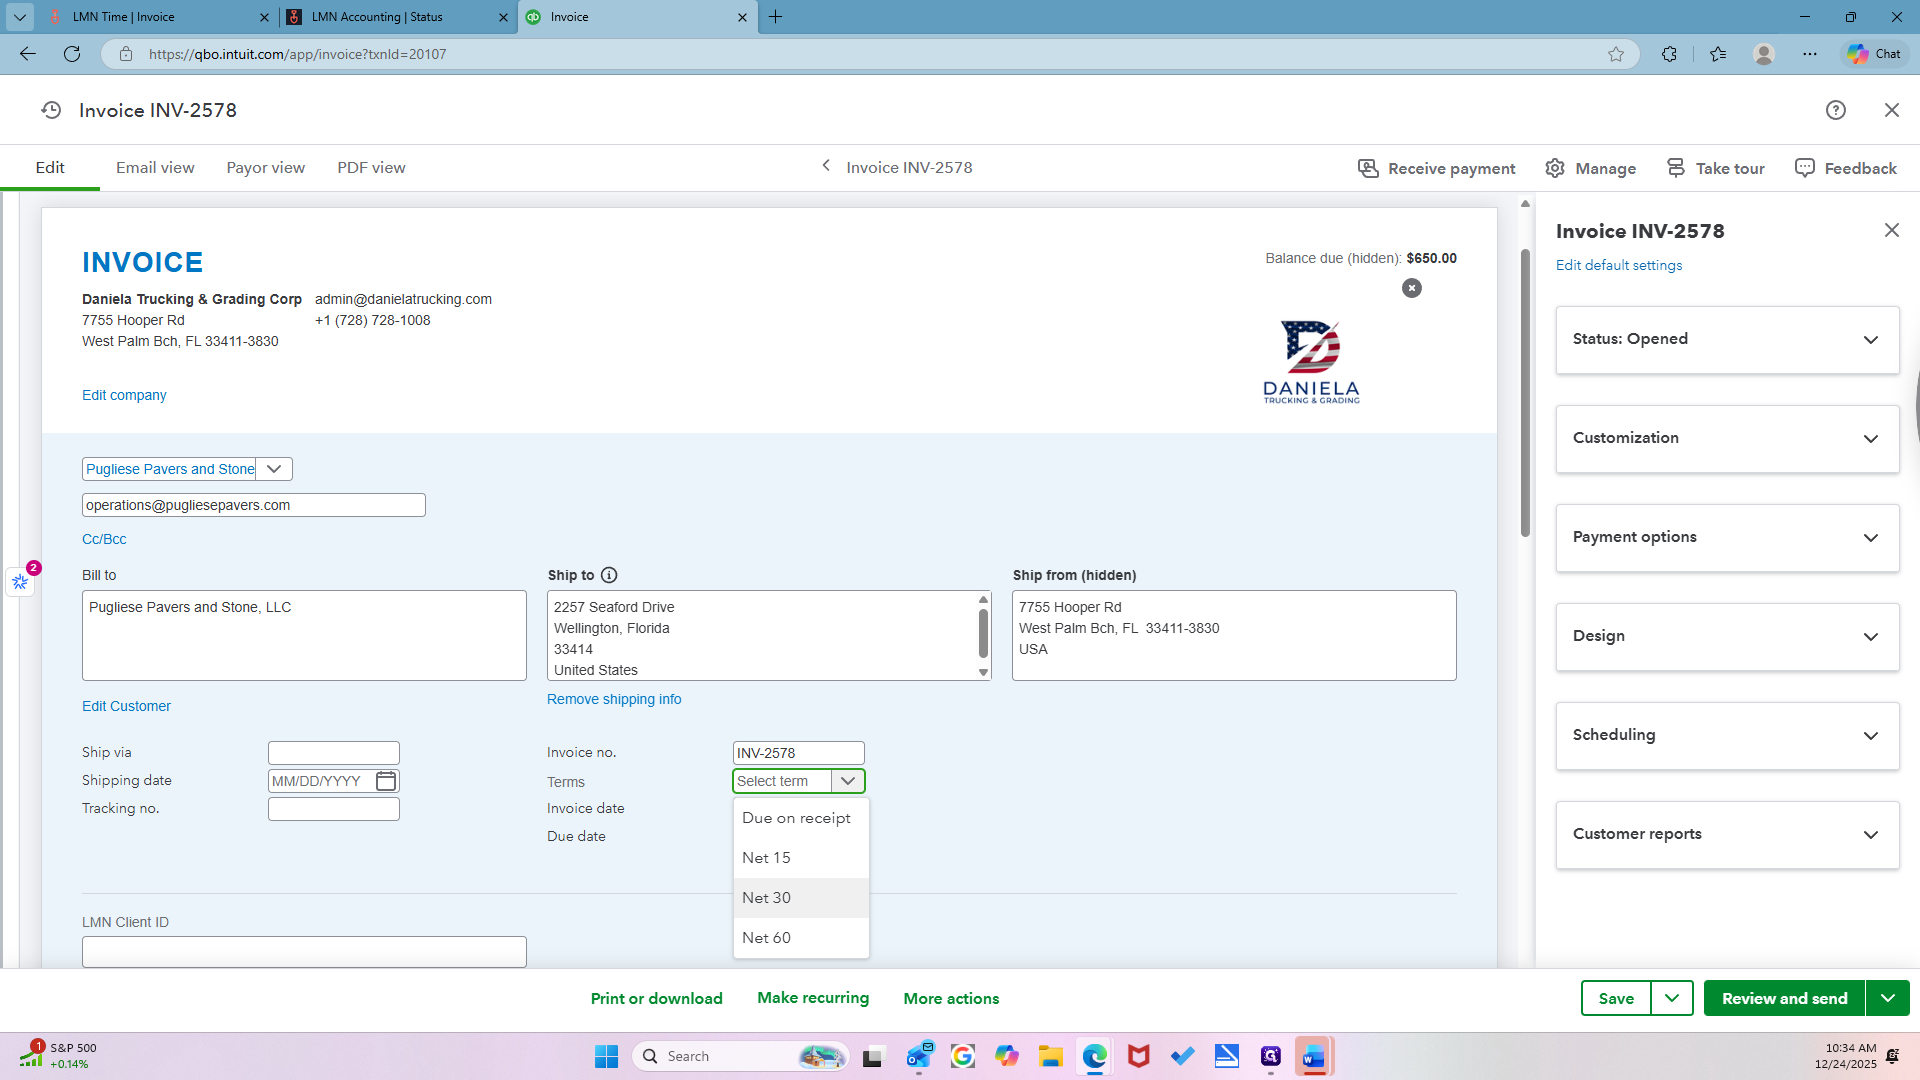Open the invoice history clock icon
This screenshot has height=1080, width=1920.
(x=51, y=110)
